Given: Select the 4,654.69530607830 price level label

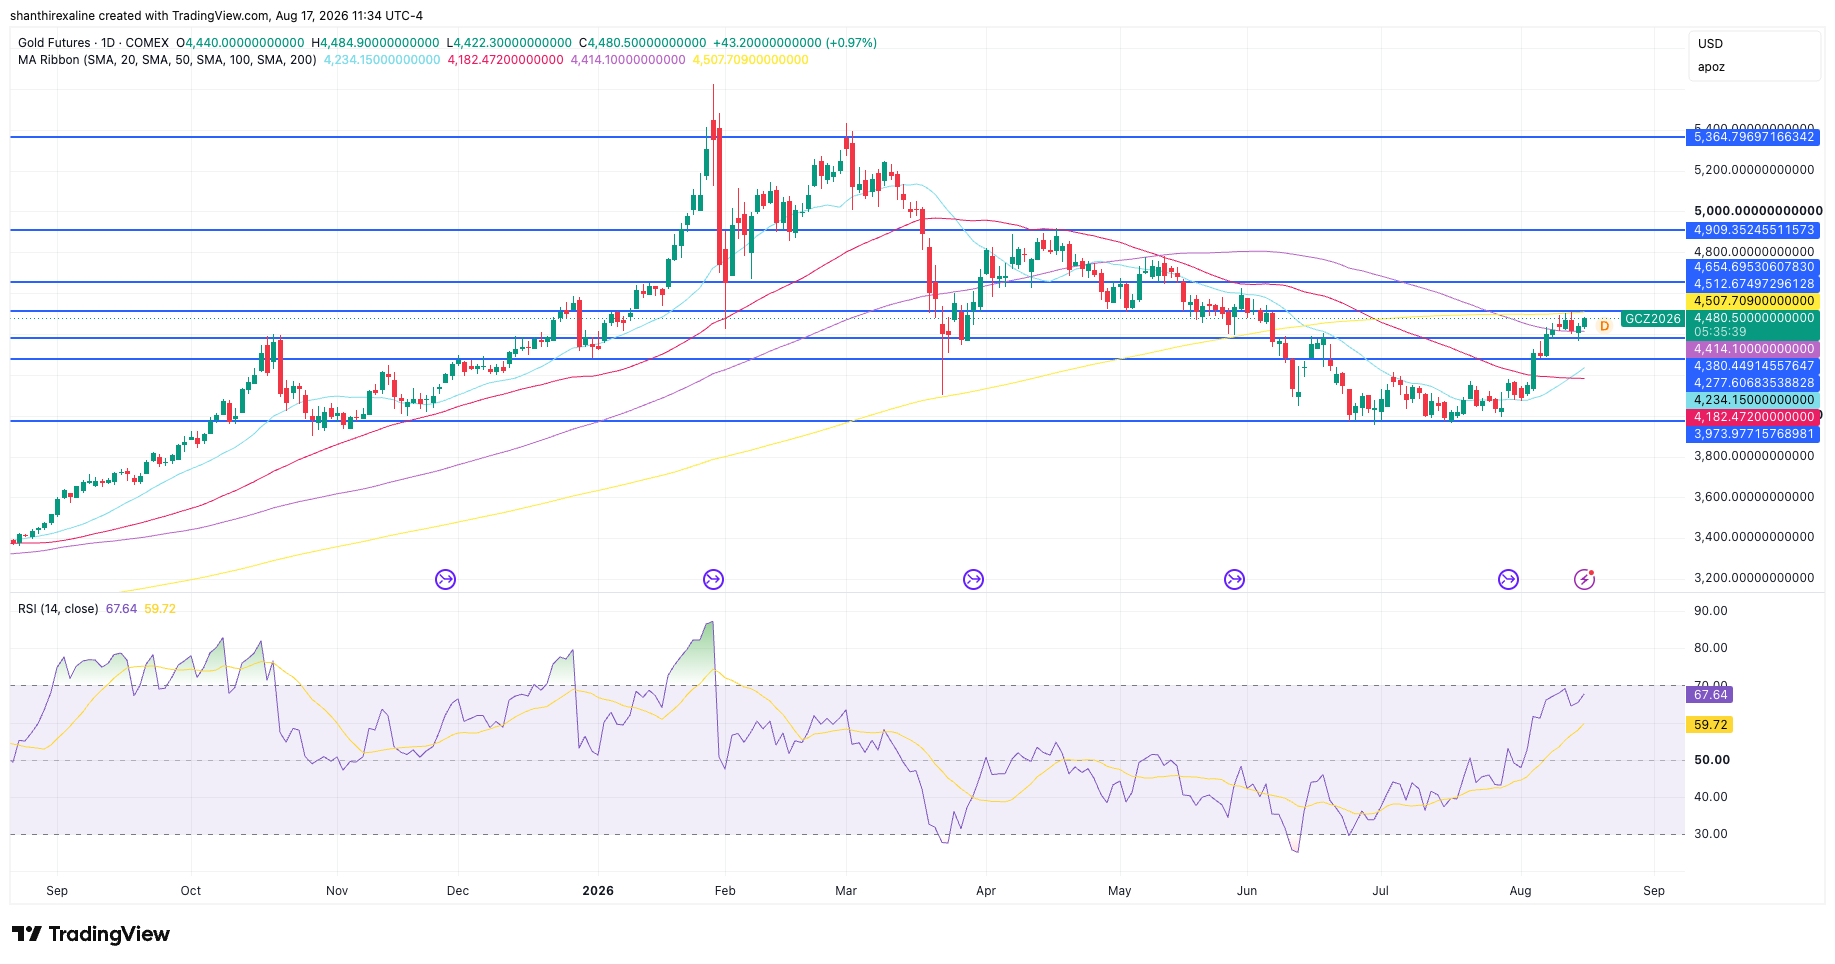Looking at the screenshot, I should [x=1754, y=267].
